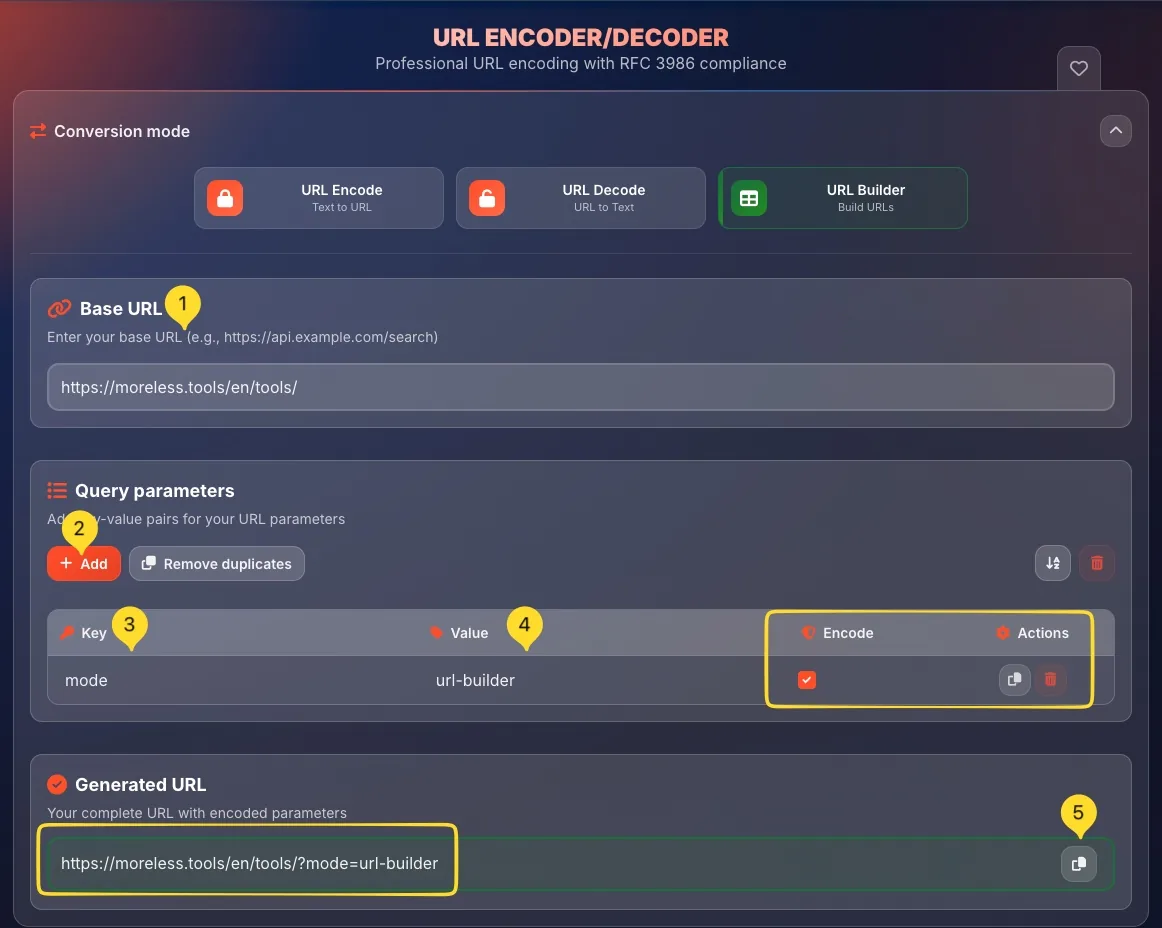This screenshot has height=928, width=1162.
Task: Switch to URL Decode mode
Action: pos(580,198)
